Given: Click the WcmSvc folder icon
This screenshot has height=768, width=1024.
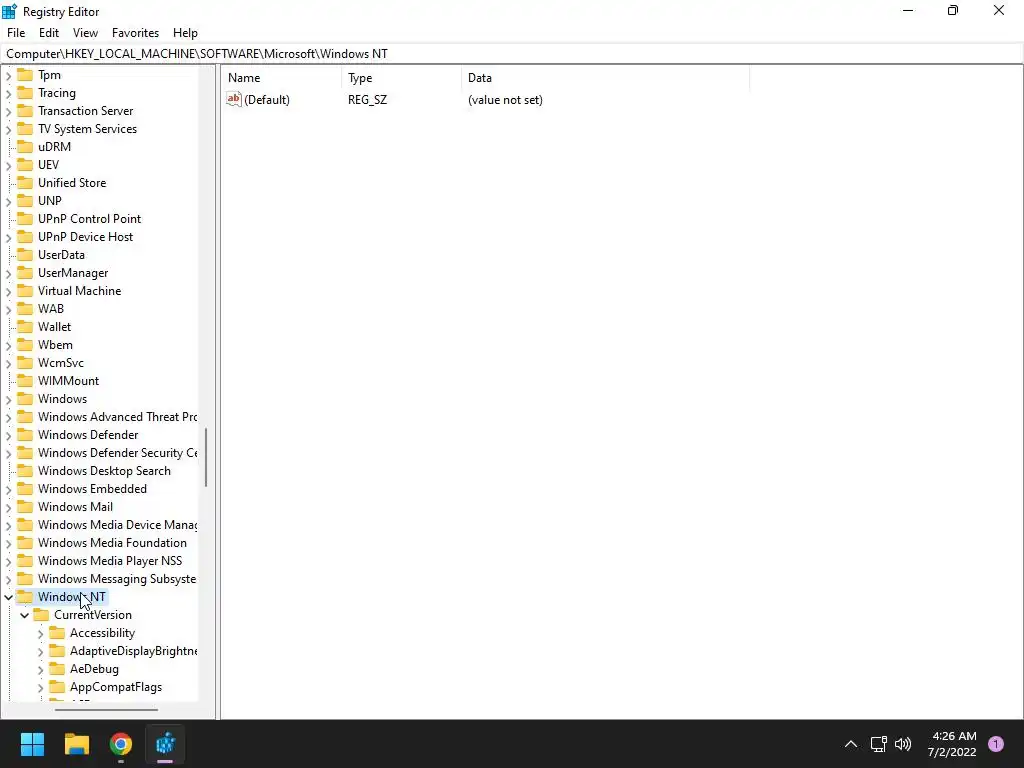Looking at the screenshot, I should [x=25, y=362].
